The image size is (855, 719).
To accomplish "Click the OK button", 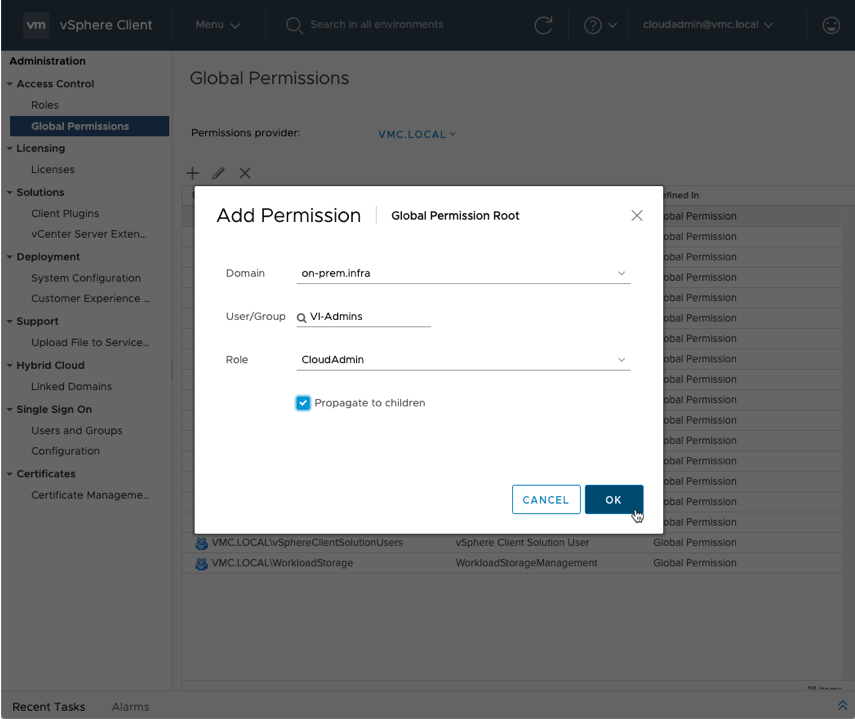I will [613, 500].
